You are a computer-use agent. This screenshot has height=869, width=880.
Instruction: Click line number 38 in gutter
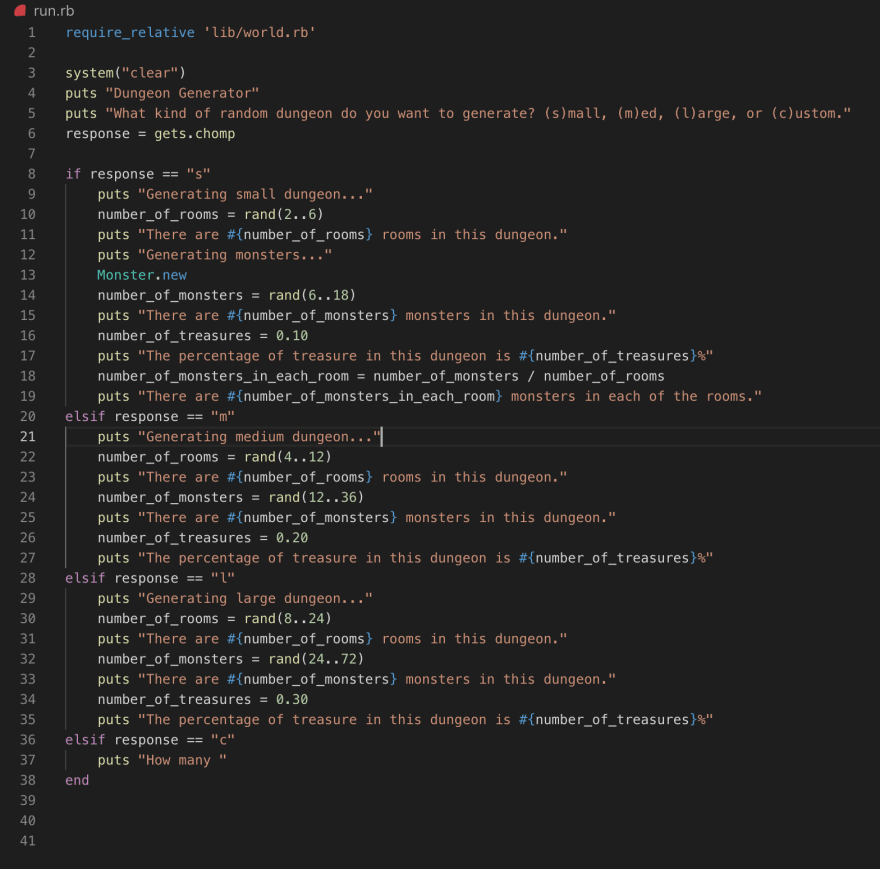[x=28, y=780]
